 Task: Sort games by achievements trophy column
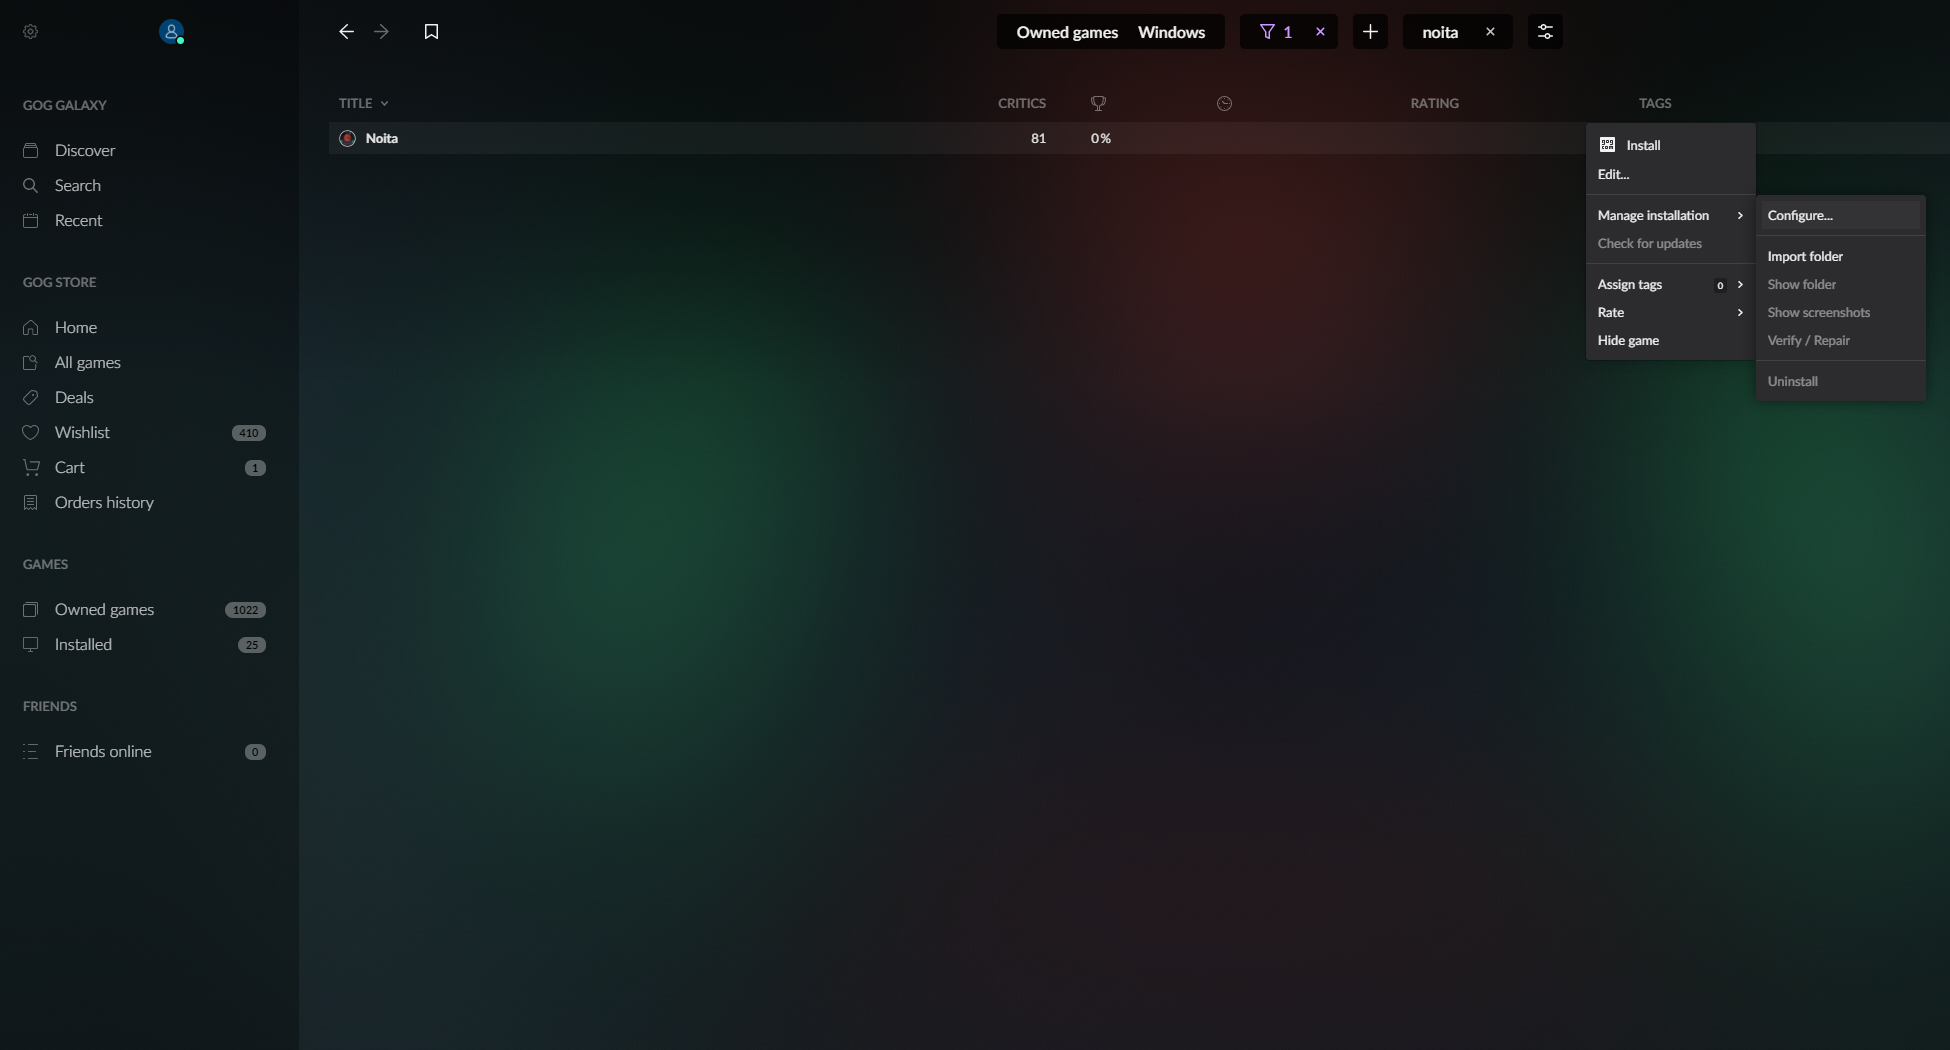pyautogui.click(x=1097, y=103)
